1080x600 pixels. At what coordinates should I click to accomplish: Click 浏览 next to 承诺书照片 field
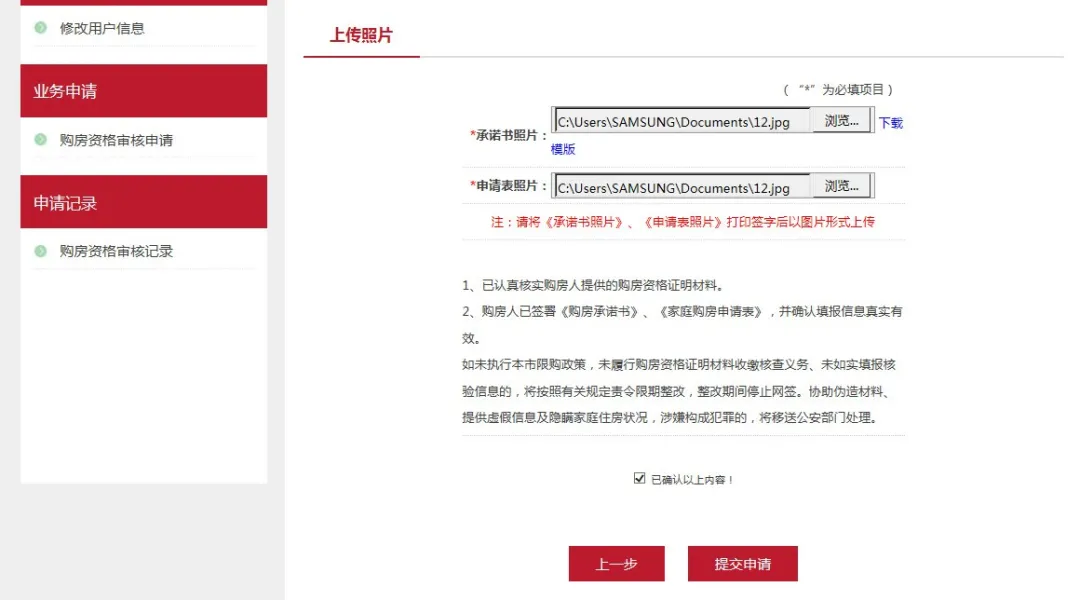point(841,120)
